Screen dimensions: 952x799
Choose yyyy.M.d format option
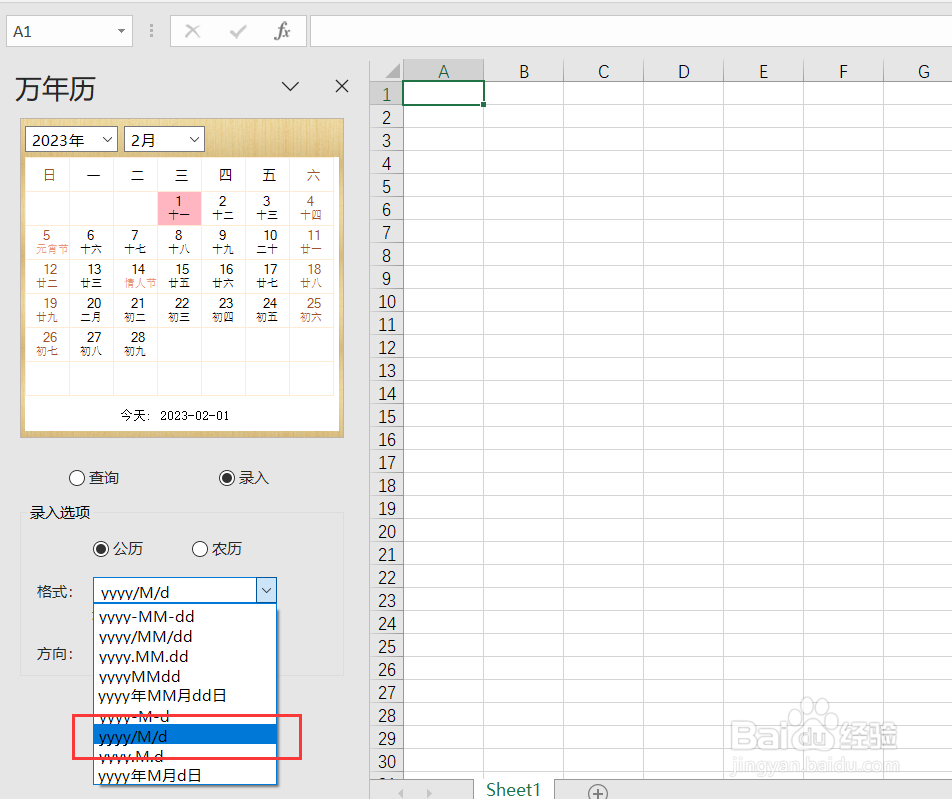185,756
